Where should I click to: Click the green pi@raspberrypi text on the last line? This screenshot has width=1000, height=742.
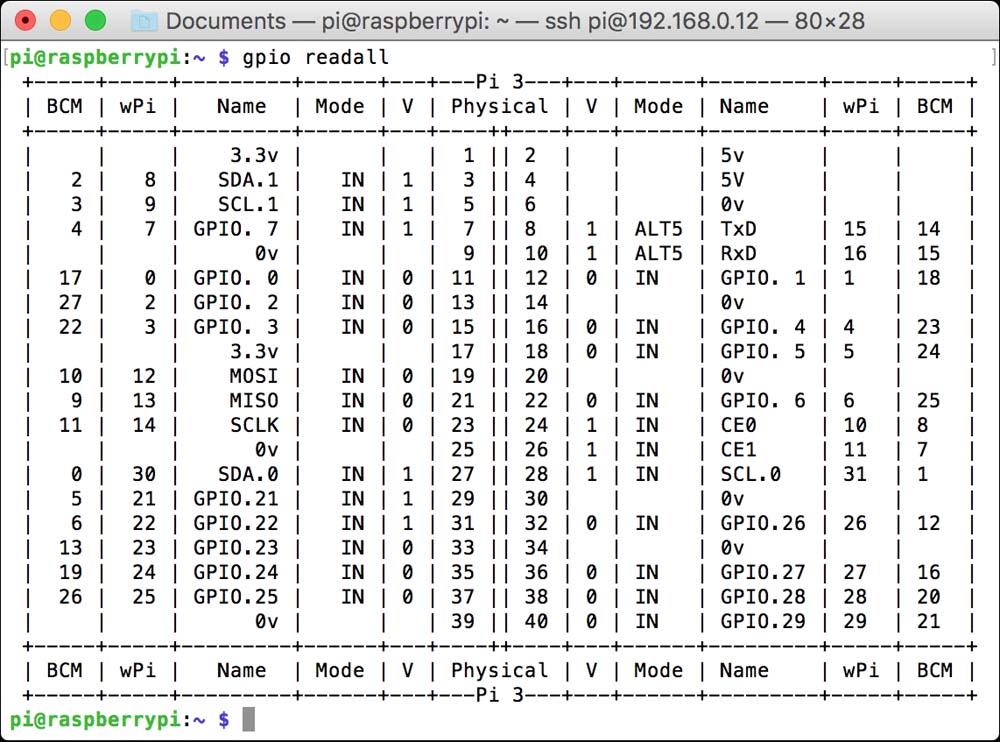pyautogui.click(x=97, y=719)
